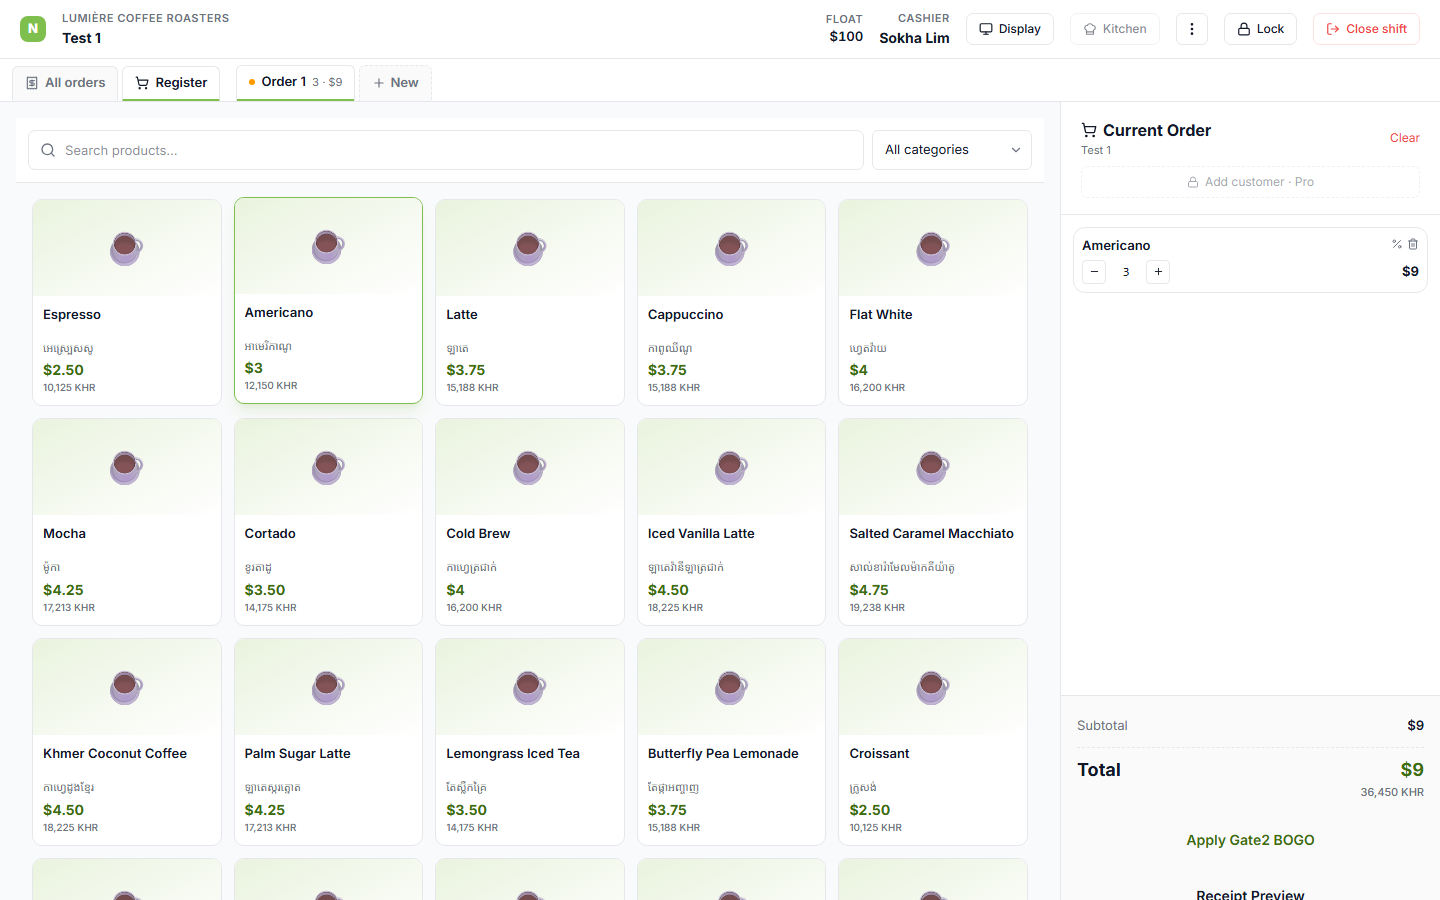Click the cart icon beside Current Order

point(1089,130)
